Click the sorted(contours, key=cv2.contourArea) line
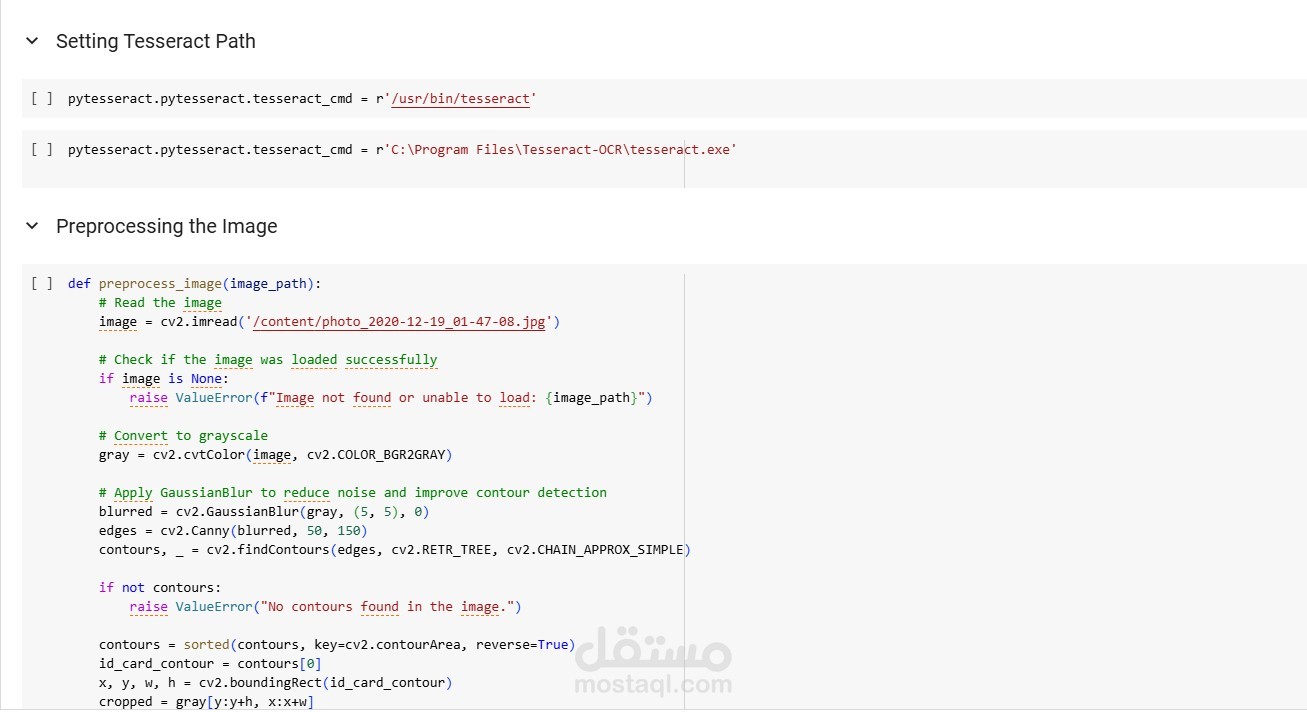1307x712 pixels. (x=337, y=644)
